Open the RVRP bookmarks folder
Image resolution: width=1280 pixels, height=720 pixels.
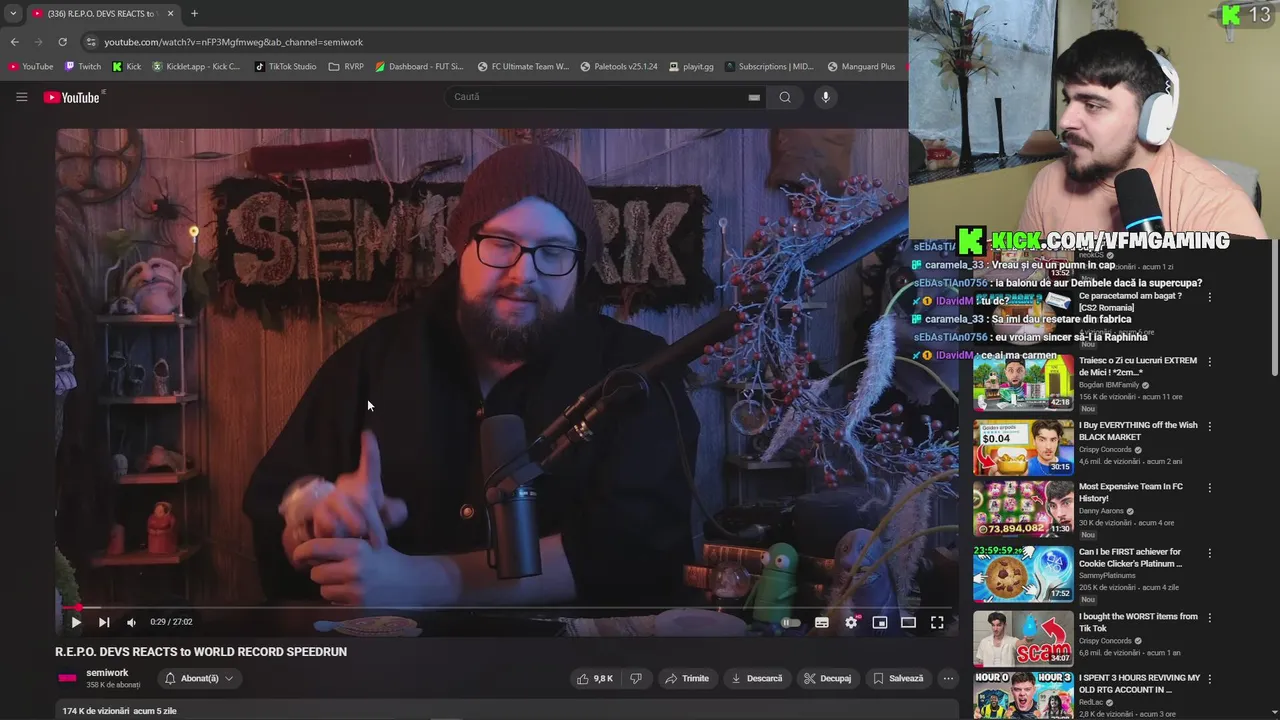(x=347, y=67)
